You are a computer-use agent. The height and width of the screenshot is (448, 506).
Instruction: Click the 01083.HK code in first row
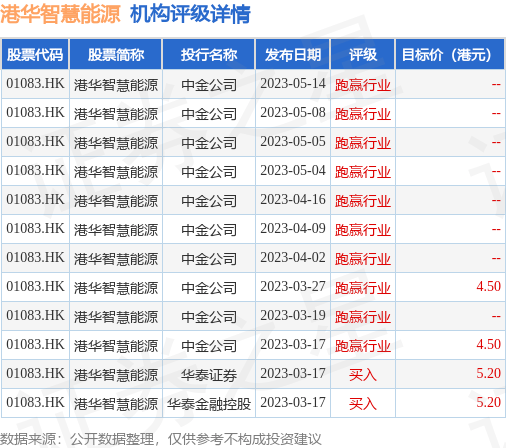point(35,83)
